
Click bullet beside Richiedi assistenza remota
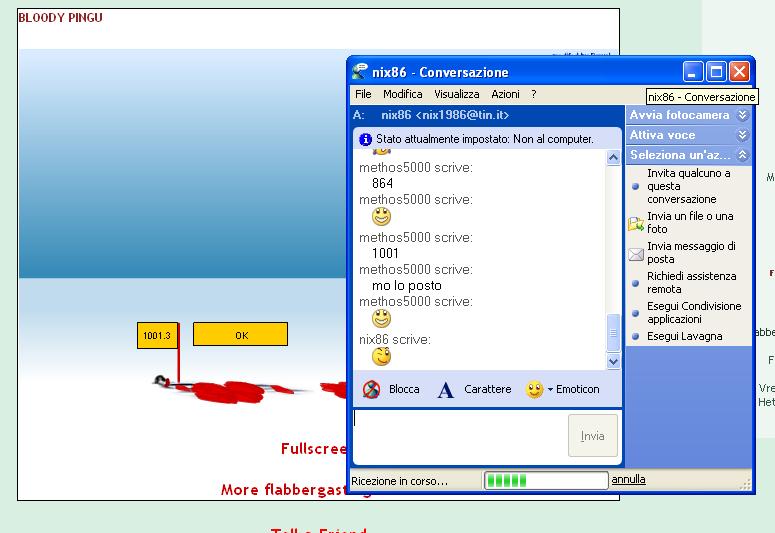[636, 283]
